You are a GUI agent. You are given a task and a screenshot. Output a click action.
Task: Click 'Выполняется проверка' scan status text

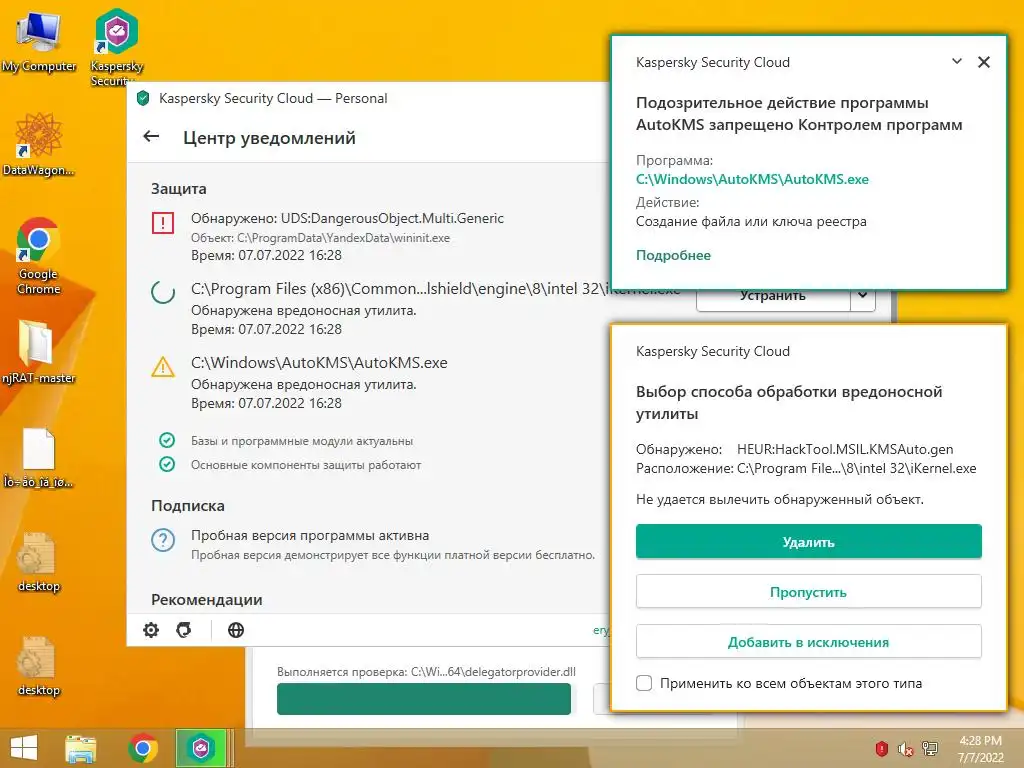426,672
